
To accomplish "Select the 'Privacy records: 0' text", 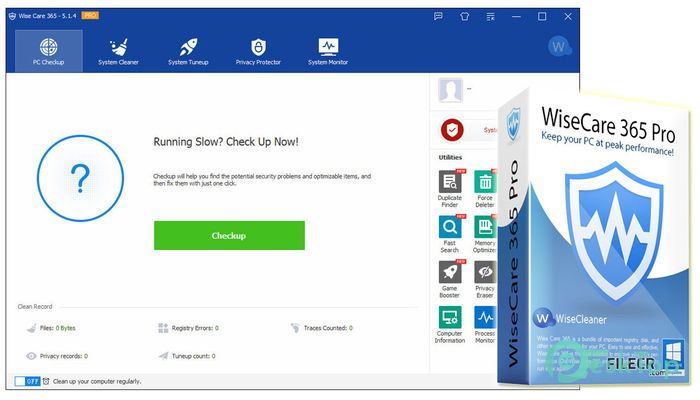I will pos(64,356).
